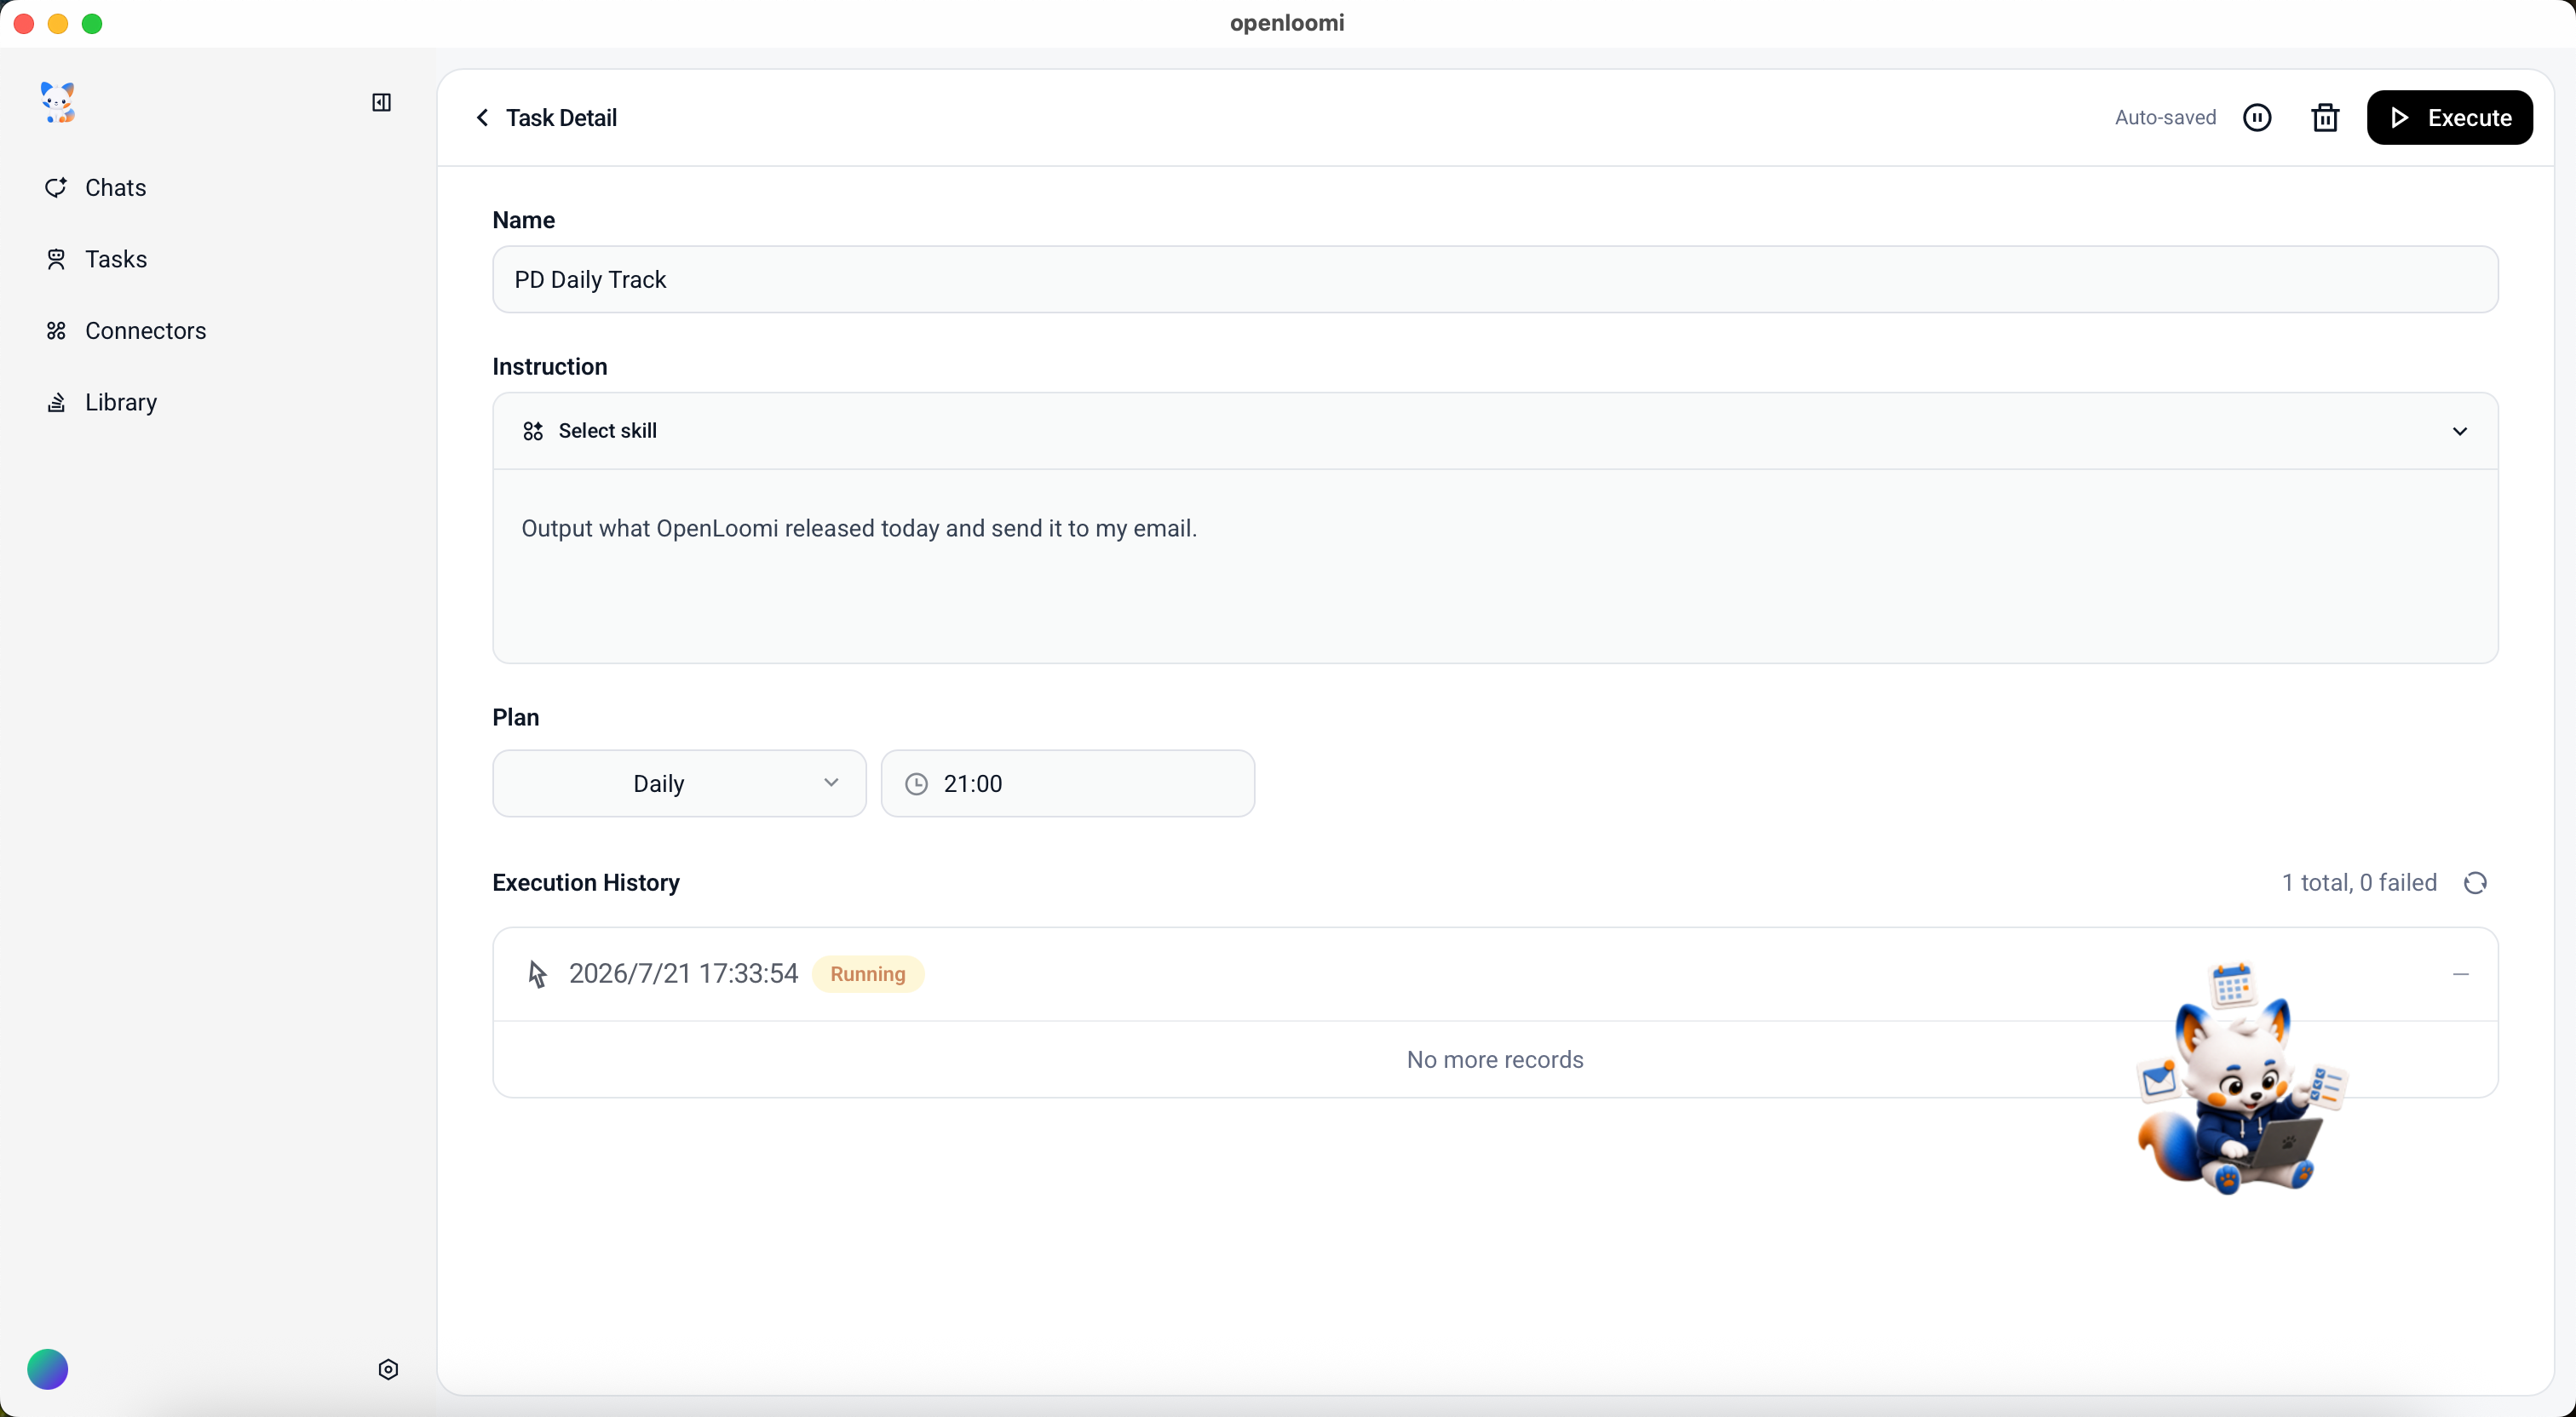
Task: Click the '1 total, 0 failed' summary
Action: click(x=2359, y=883)
